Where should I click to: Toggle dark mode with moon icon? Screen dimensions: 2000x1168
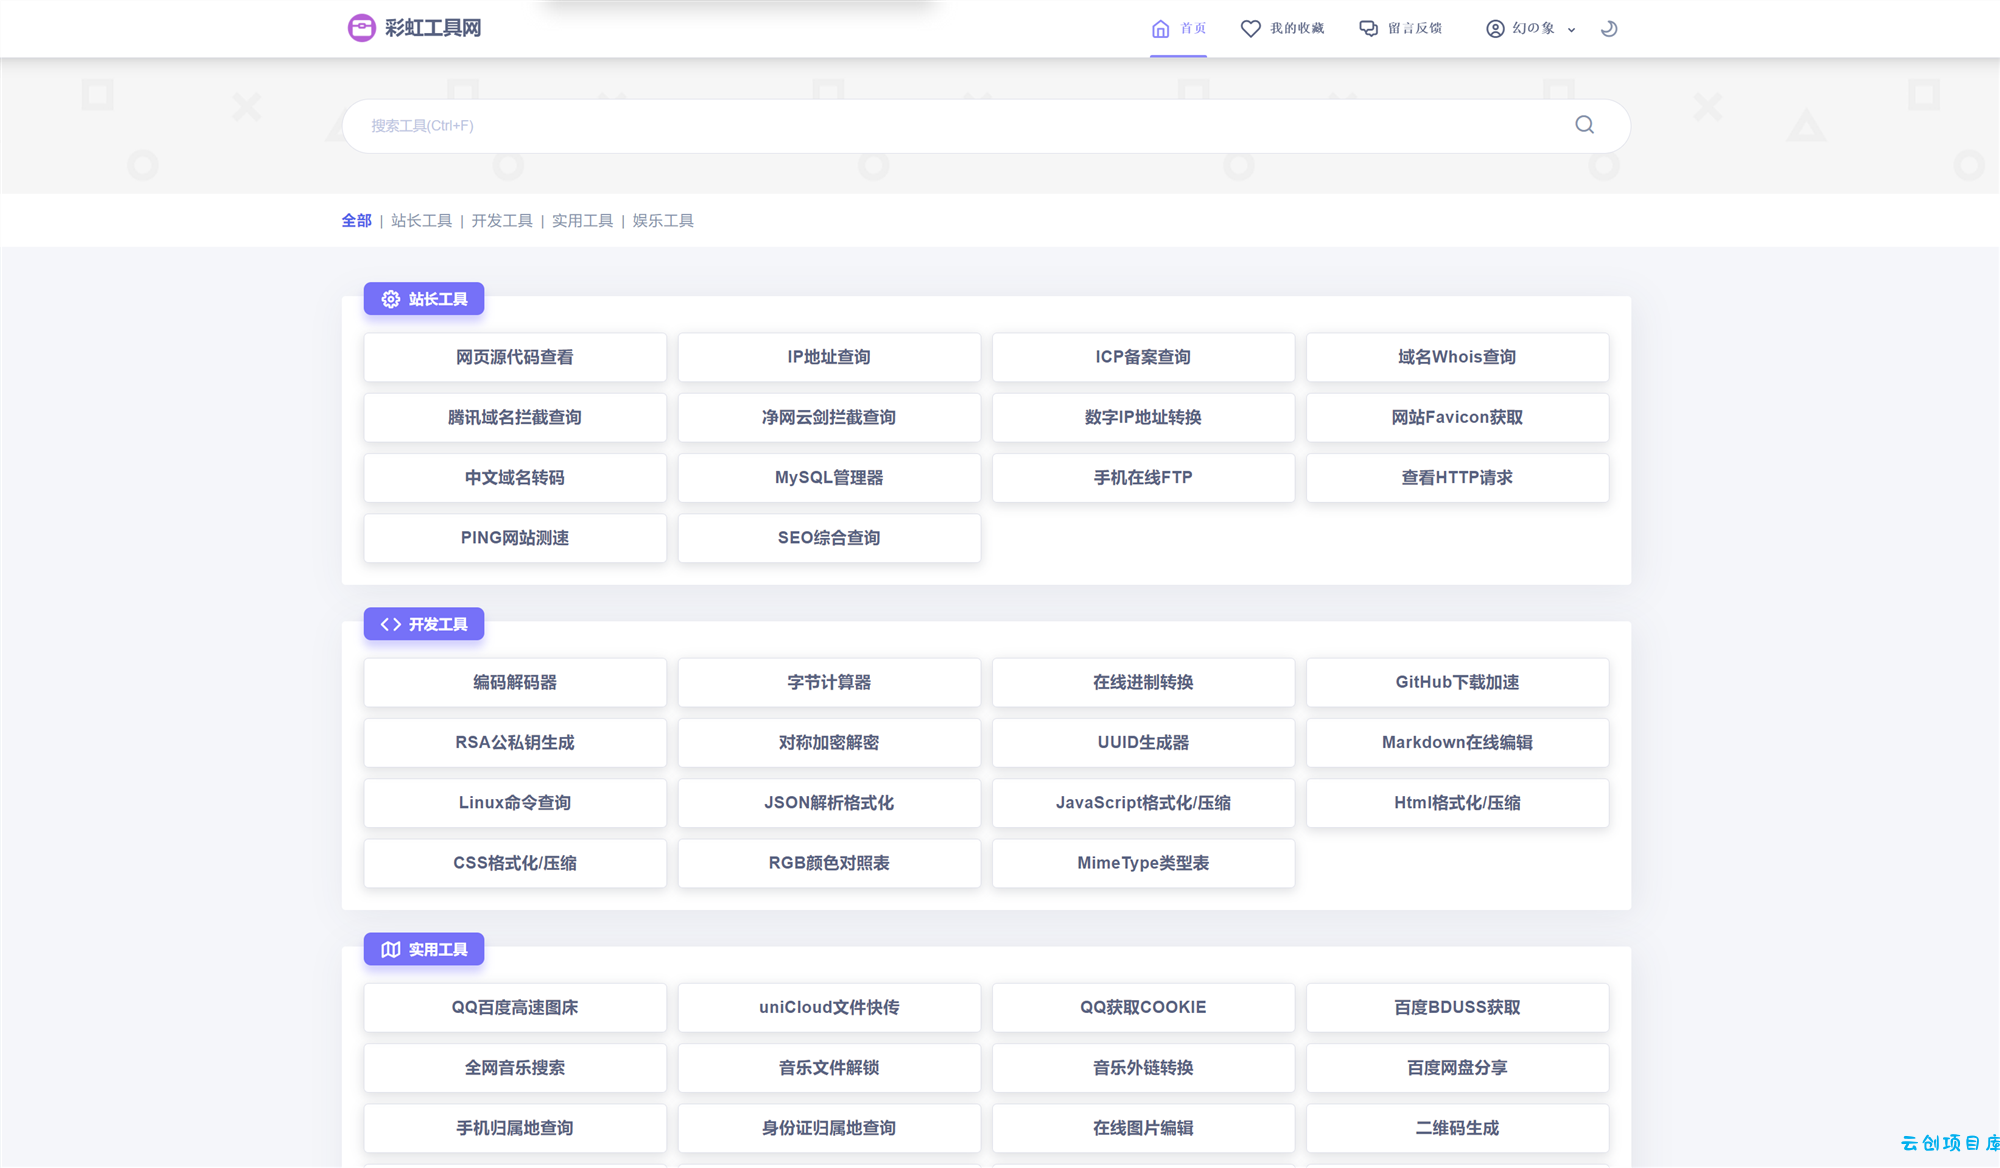[x=1609, y=29]
